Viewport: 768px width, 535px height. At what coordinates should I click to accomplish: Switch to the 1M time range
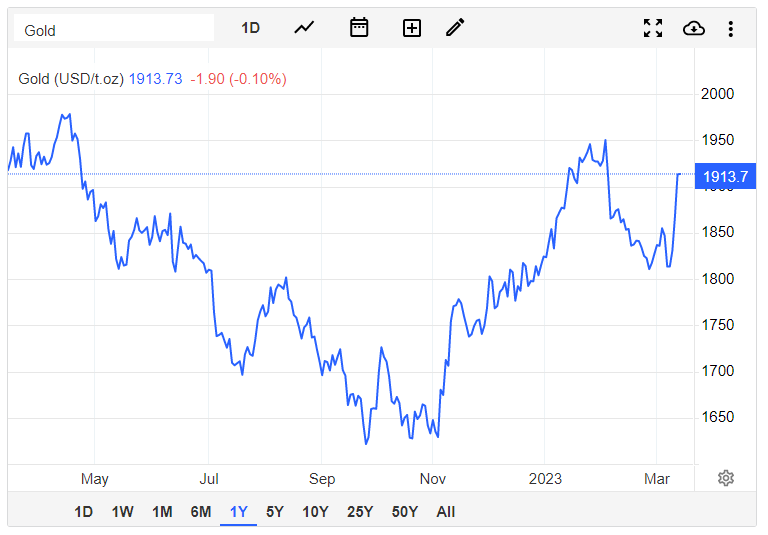(162, 512)
